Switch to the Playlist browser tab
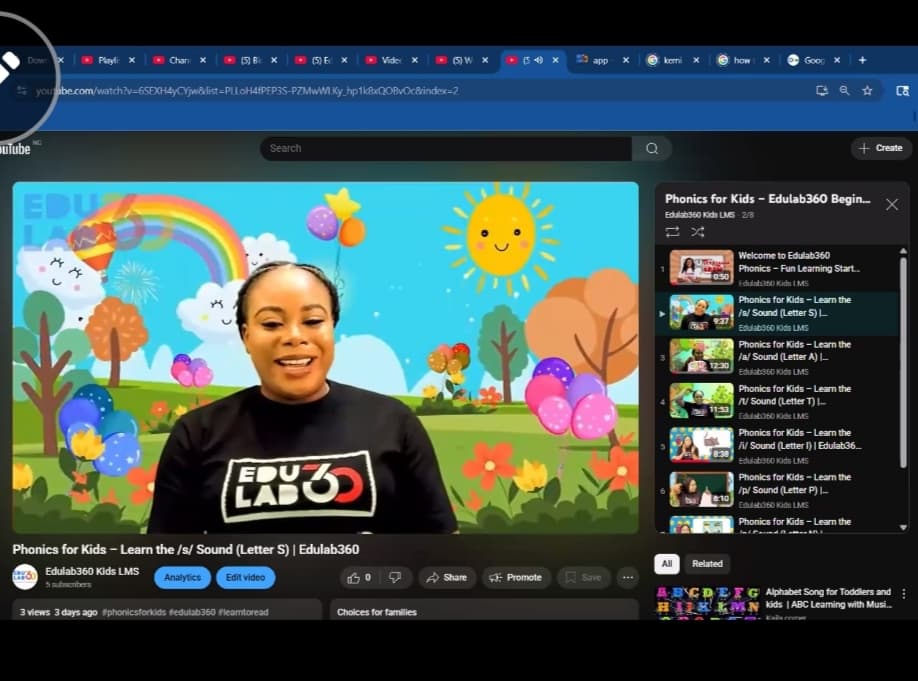 click(108, 60)
